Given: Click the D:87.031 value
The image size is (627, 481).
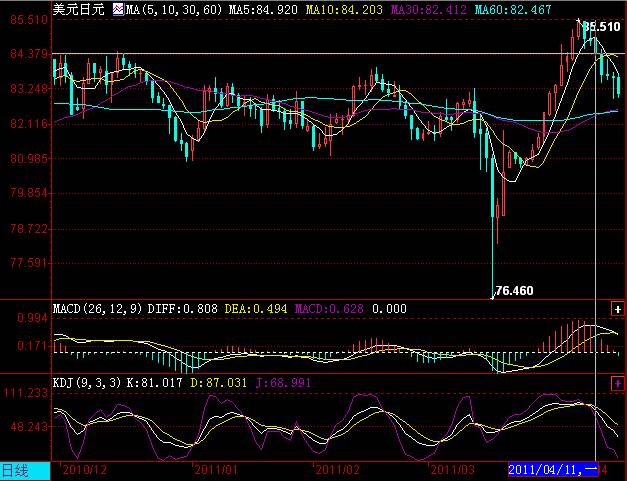Looking at the screenshot, I should coord(218,383).
